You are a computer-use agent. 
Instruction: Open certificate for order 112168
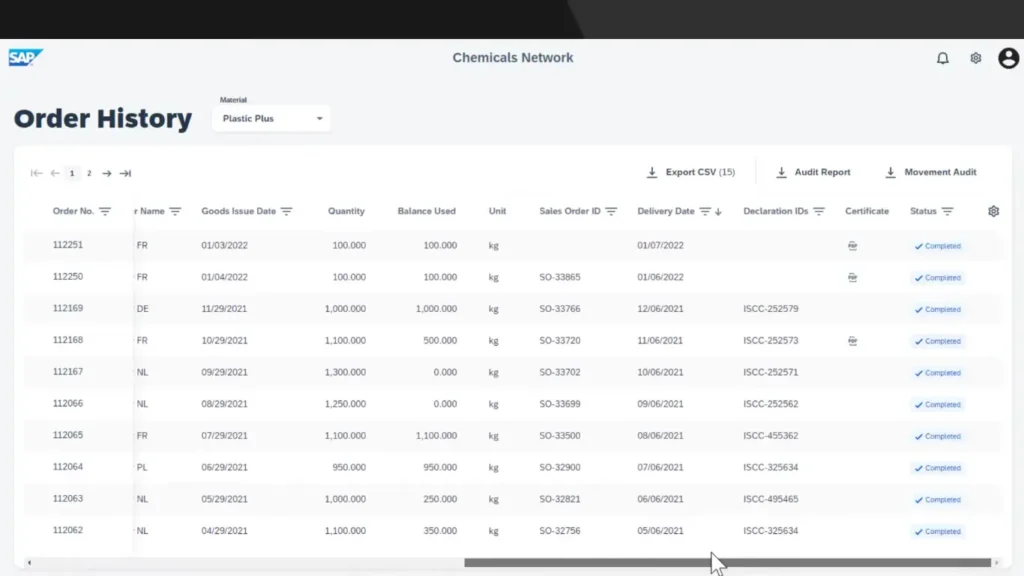[852, 341]
